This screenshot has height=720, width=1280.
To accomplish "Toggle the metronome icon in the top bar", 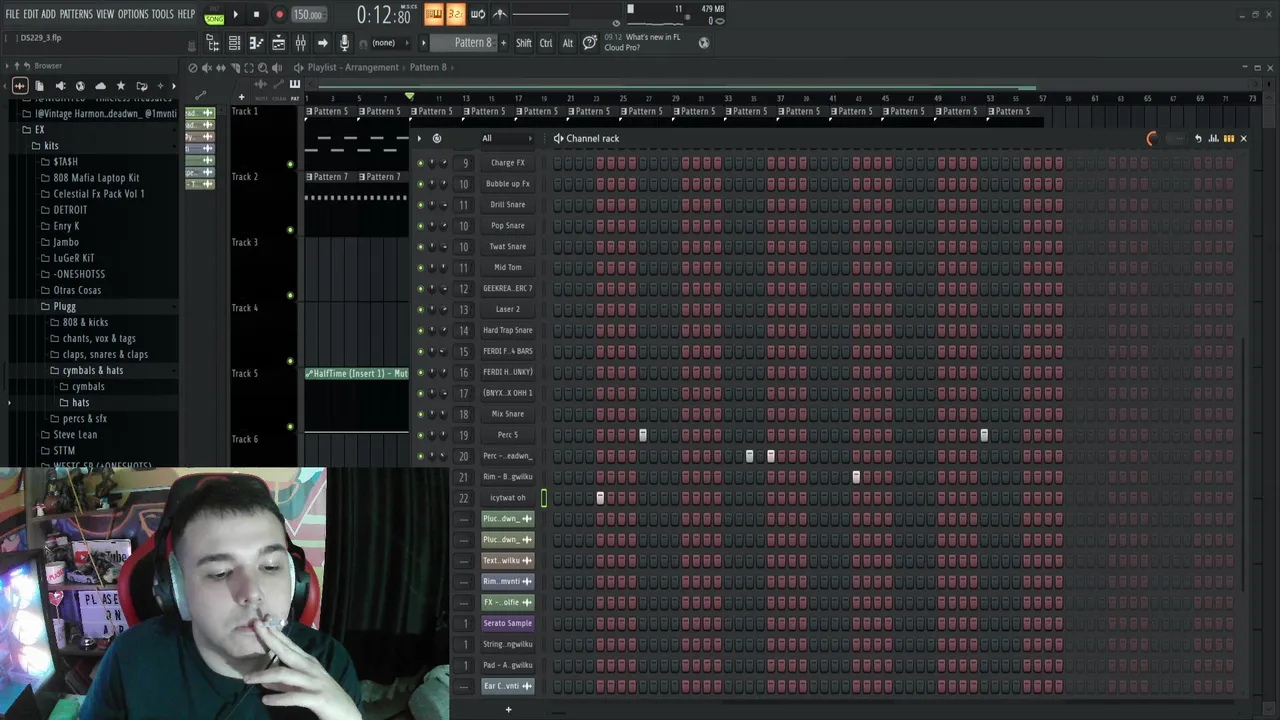I will click(x=499, y=14).
